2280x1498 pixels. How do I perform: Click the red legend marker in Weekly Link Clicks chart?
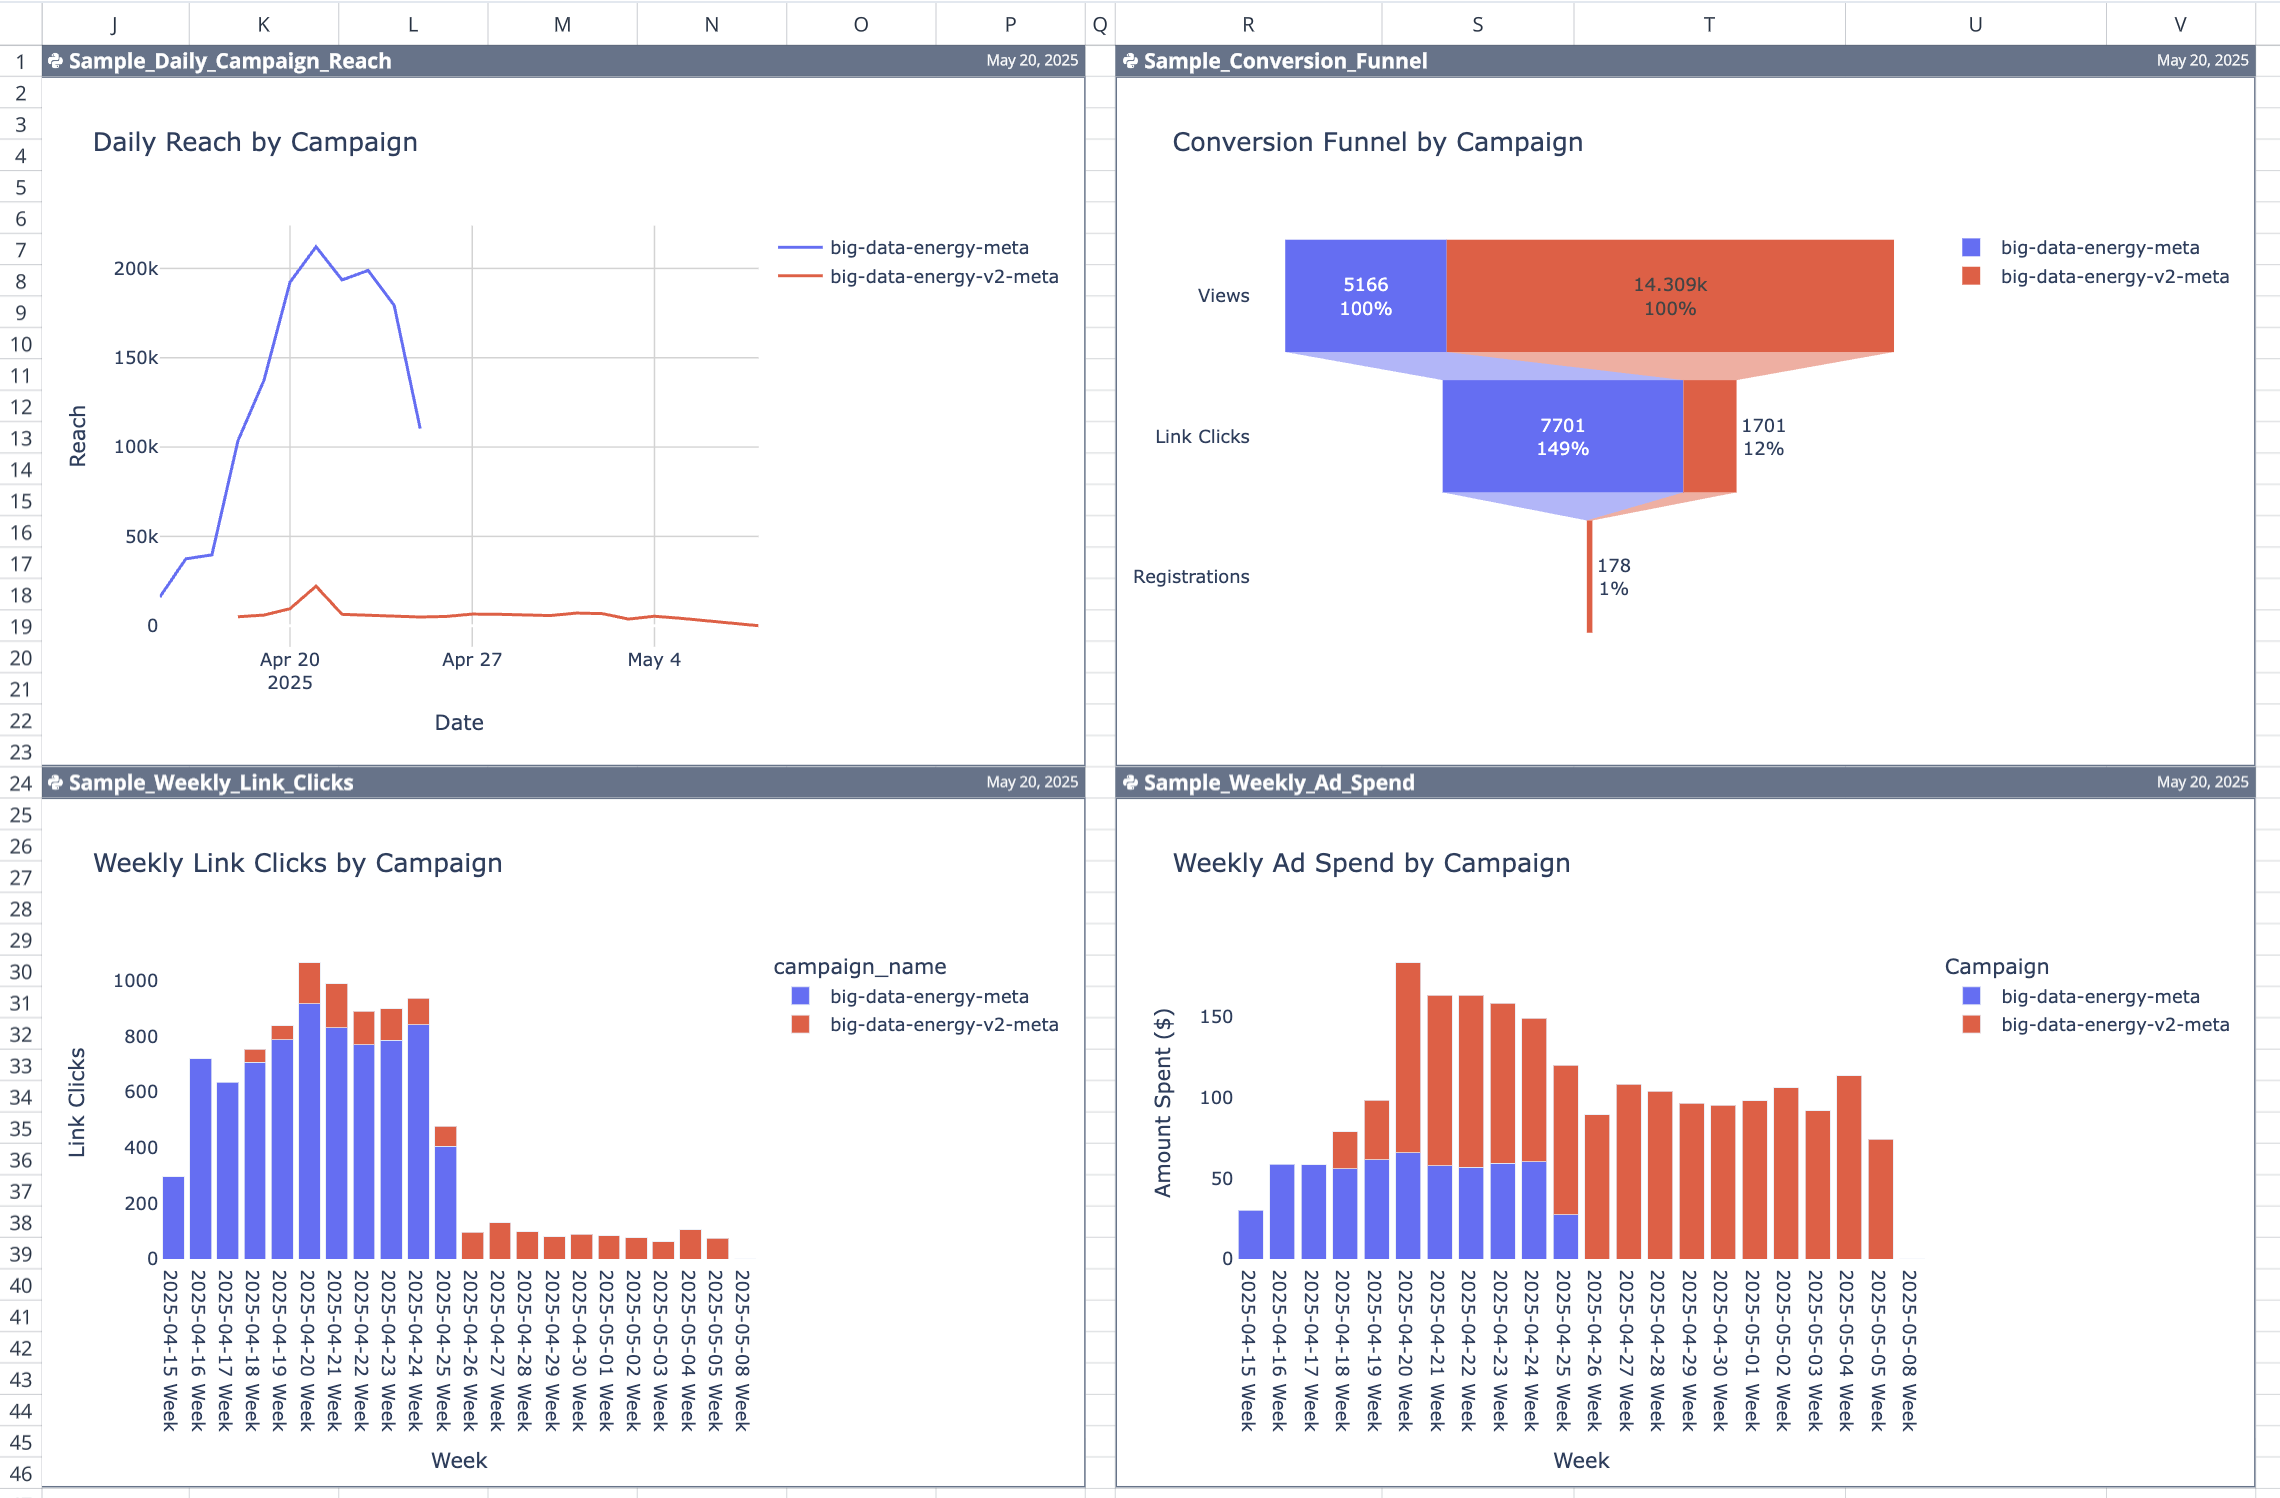[x=800, y=1024]
